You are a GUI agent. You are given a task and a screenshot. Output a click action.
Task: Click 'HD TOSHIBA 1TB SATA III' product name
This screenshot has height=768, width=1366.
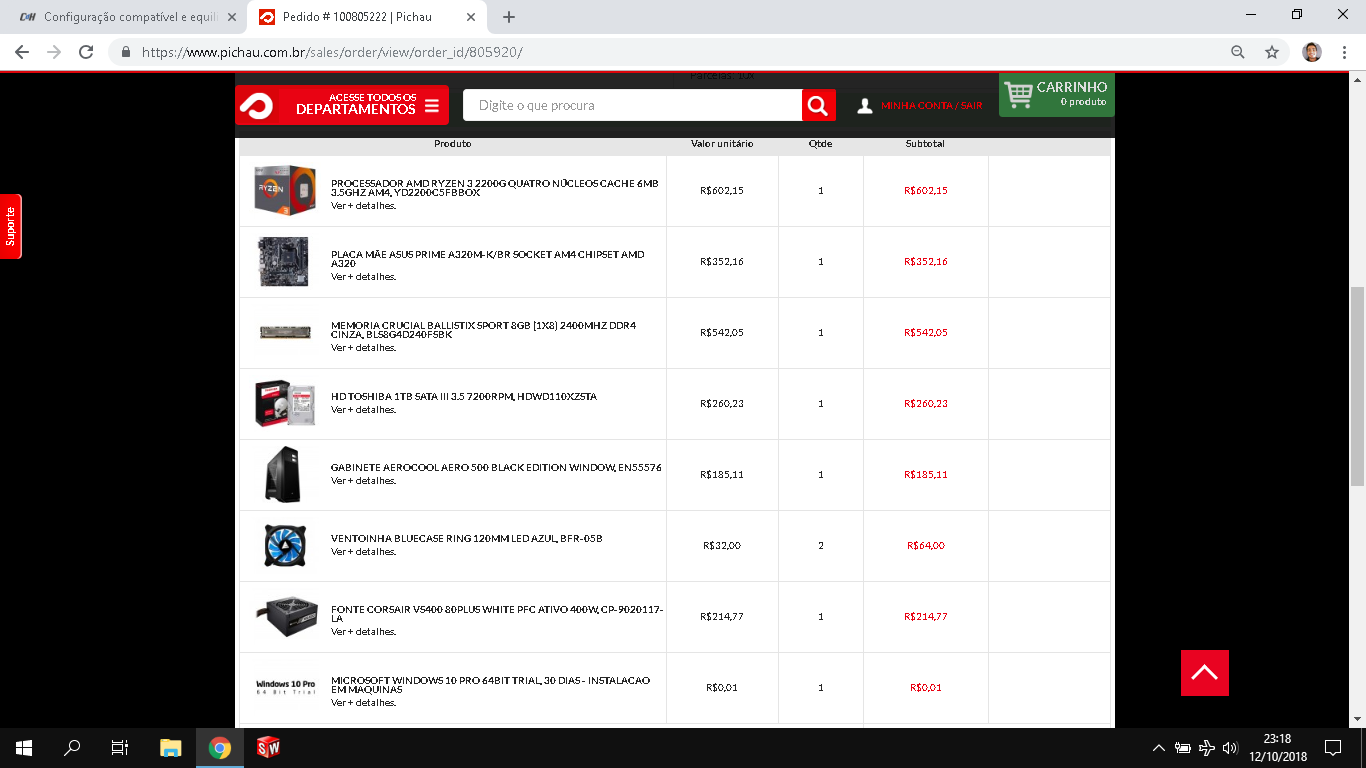pos(464,397)
